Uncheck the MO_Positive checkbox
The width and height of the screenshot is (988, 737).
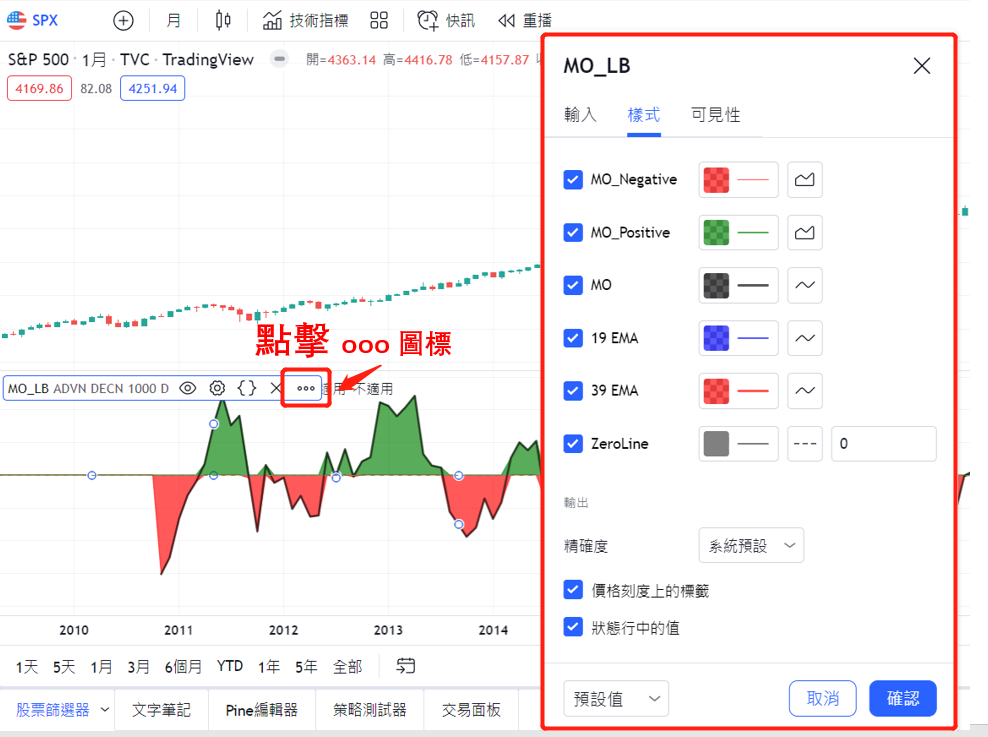point(573,232)
